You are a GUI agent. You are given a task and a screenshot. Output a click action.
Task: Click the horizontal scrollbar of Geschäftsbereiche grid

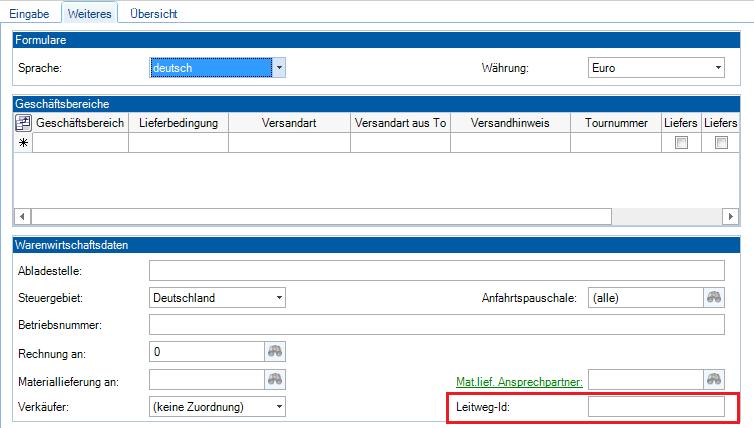(x=320, y=216)
